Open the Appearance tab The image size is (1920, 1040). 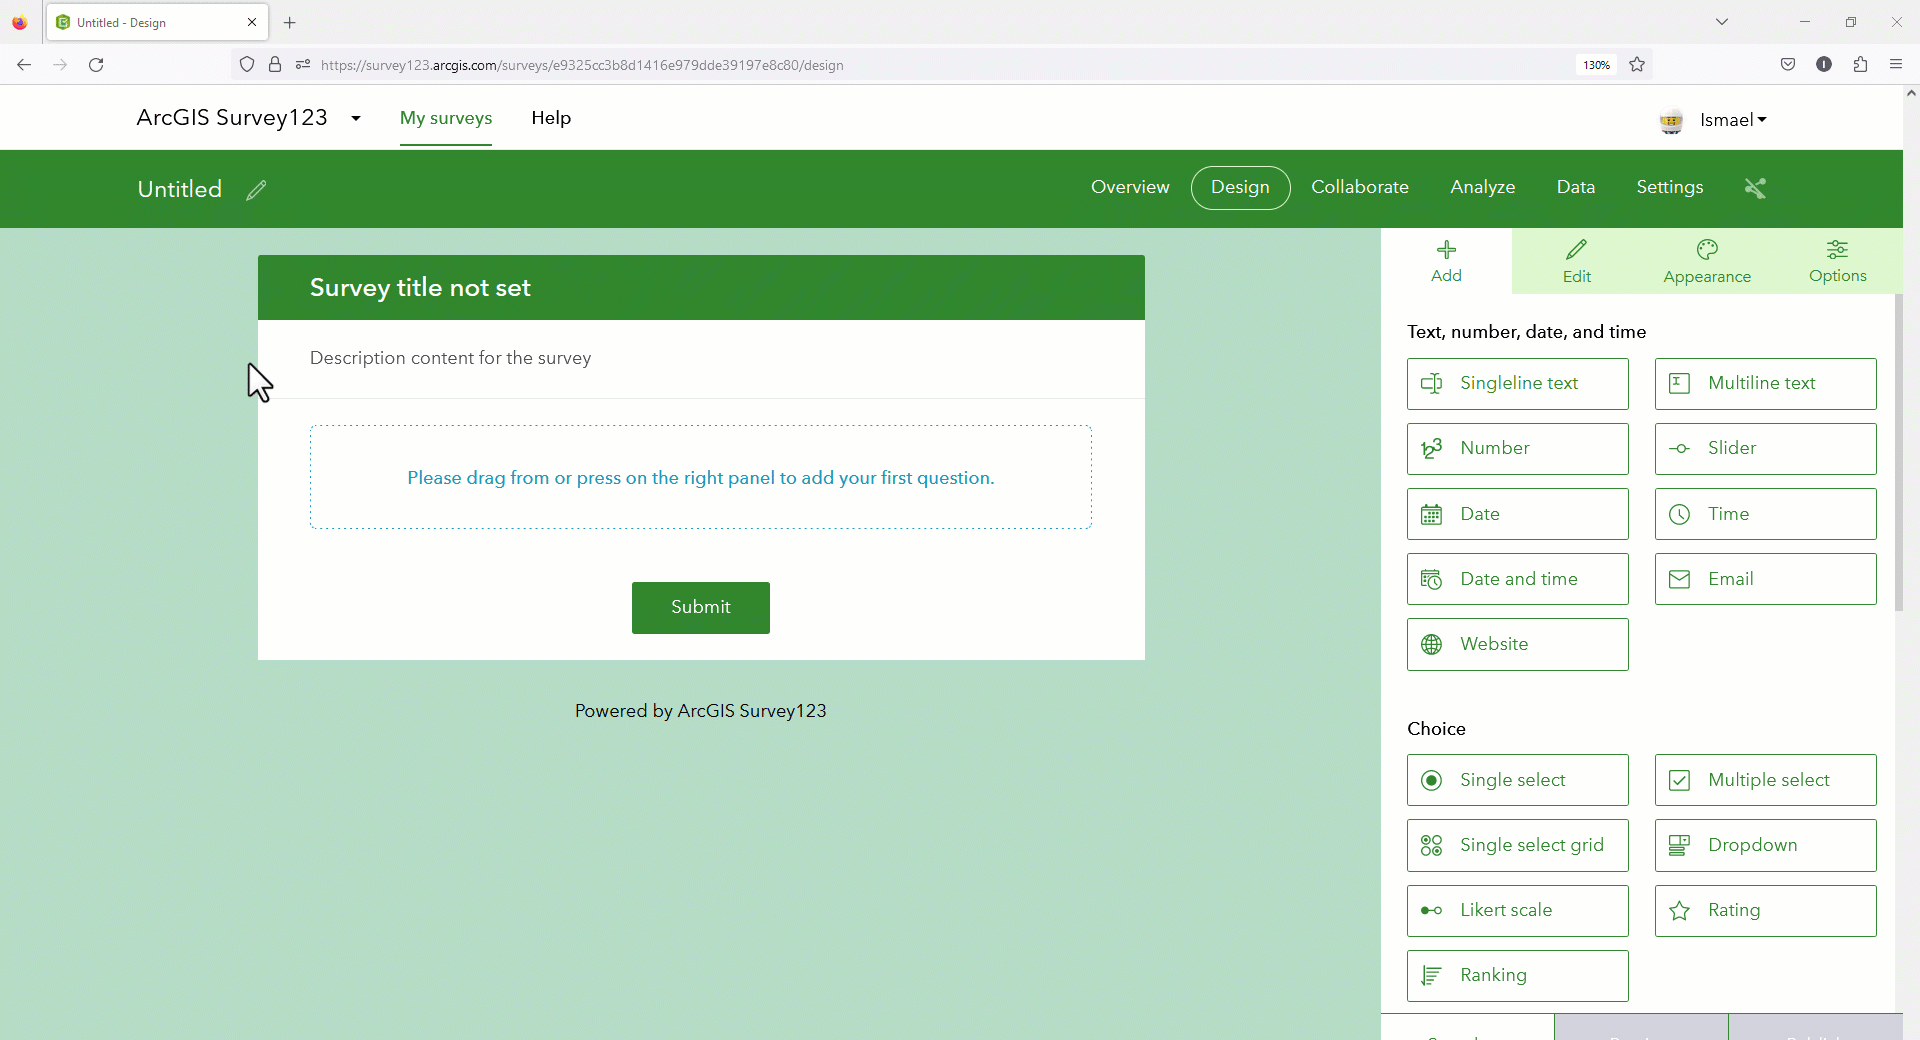[1707, 261]
